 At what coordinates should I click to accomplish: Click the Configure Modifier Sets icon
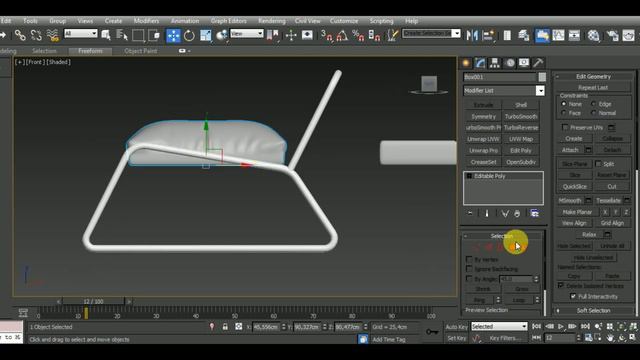pos(534,213)
